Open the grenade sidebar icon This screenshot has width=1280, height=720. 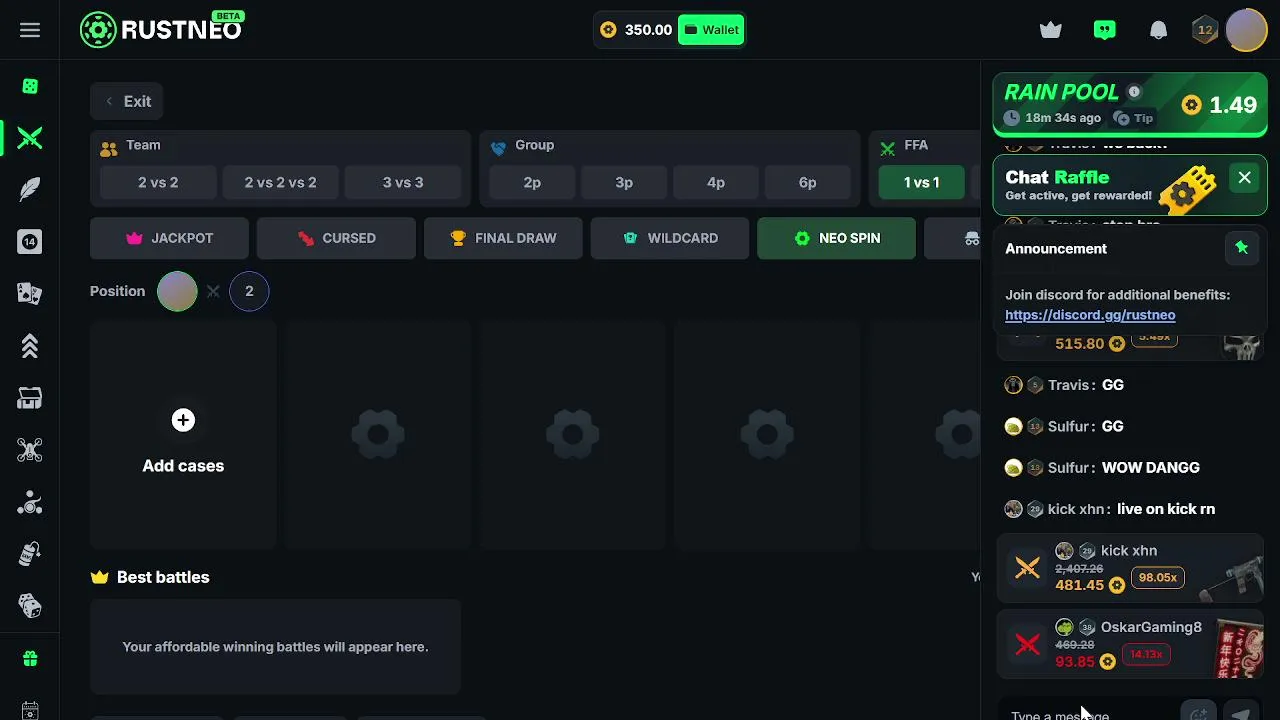[30, 554]
